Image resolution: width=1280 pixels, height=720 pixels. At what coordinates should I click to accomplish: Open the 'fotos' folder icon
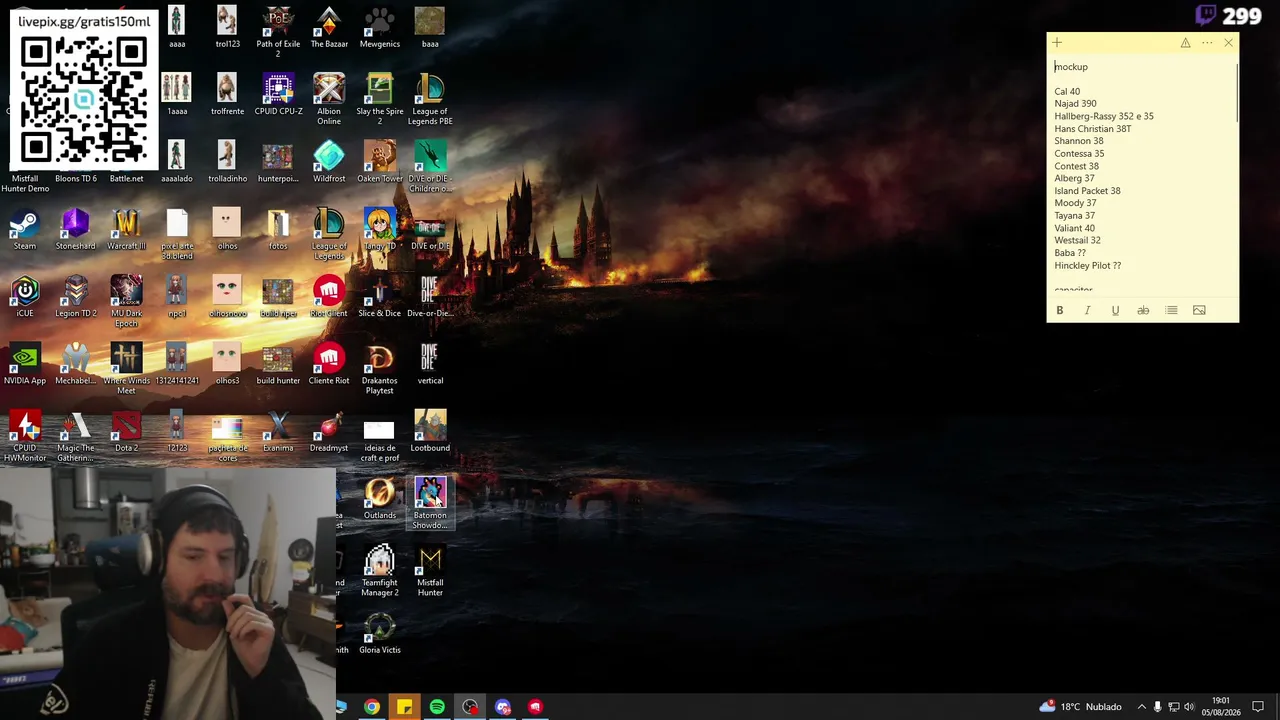click(x=278, y=229)
